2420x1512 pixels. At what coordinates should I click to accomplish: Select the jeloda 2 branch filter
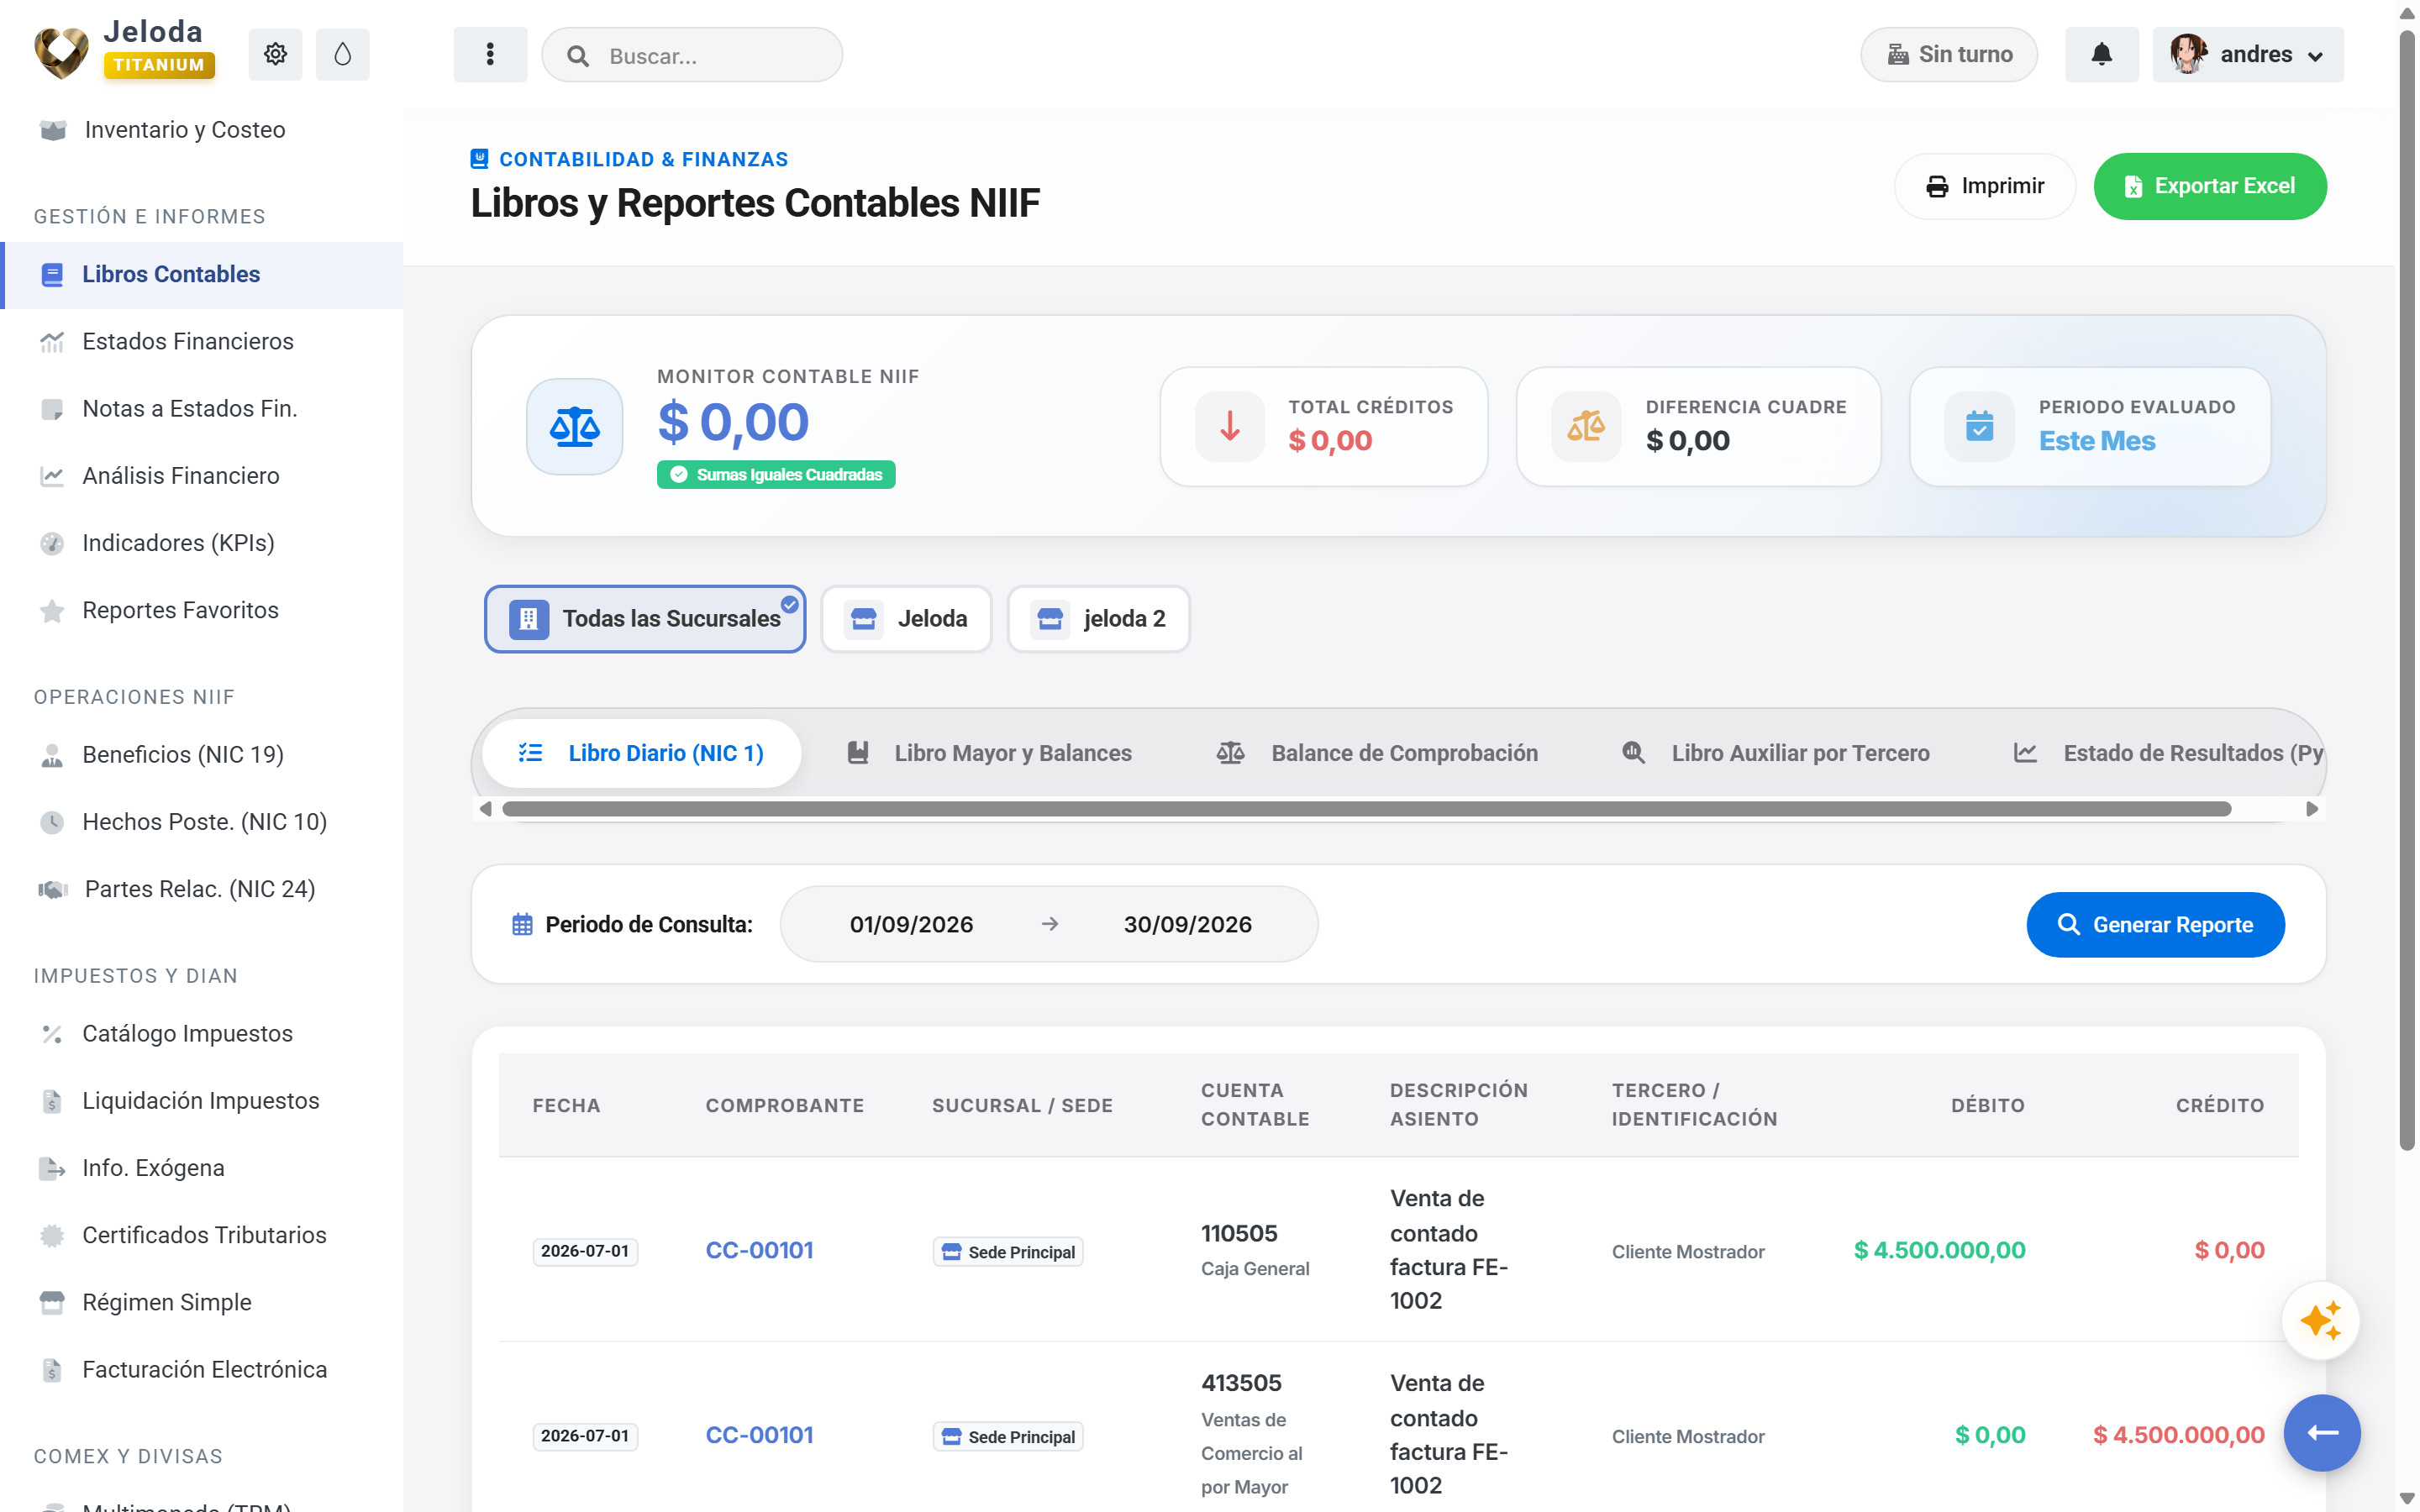coord(1098,619)
